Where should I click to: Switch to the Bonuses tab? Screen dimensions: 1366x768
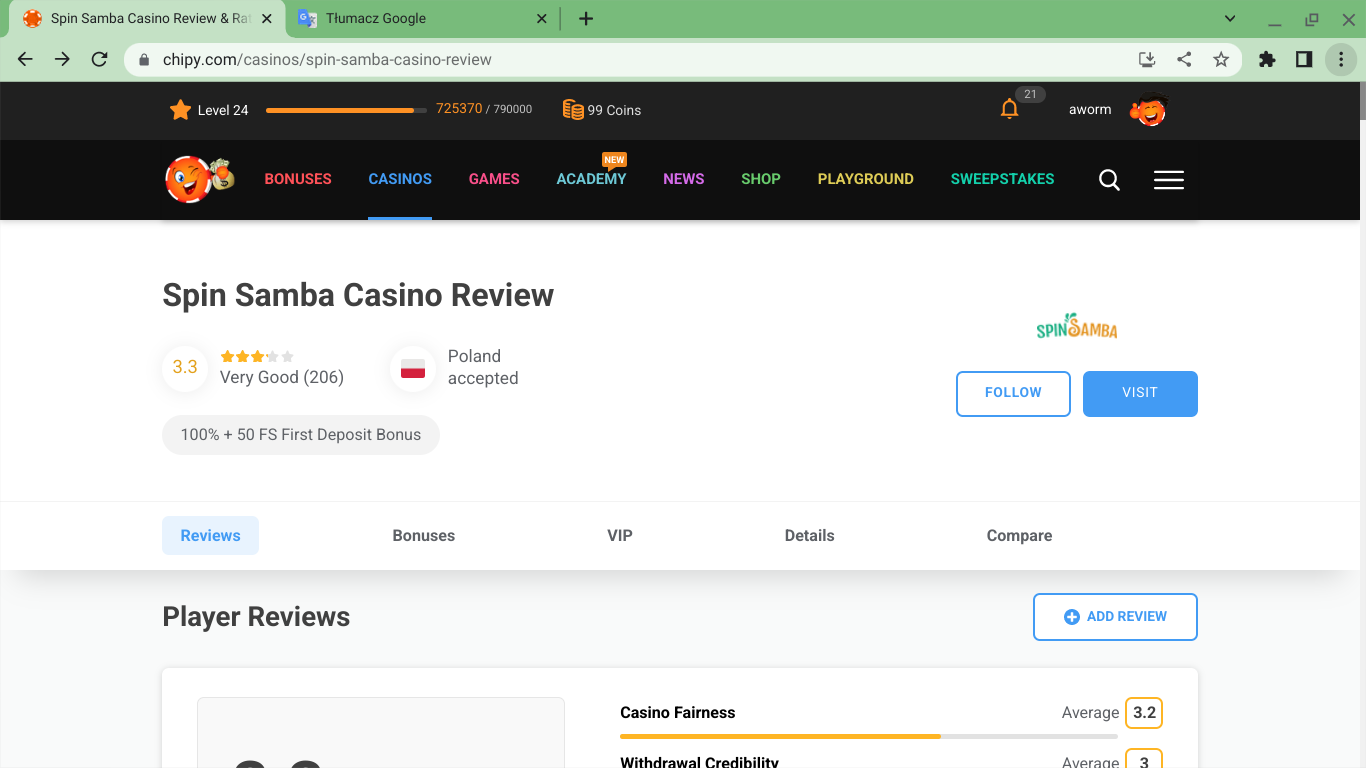click(423, 536)
